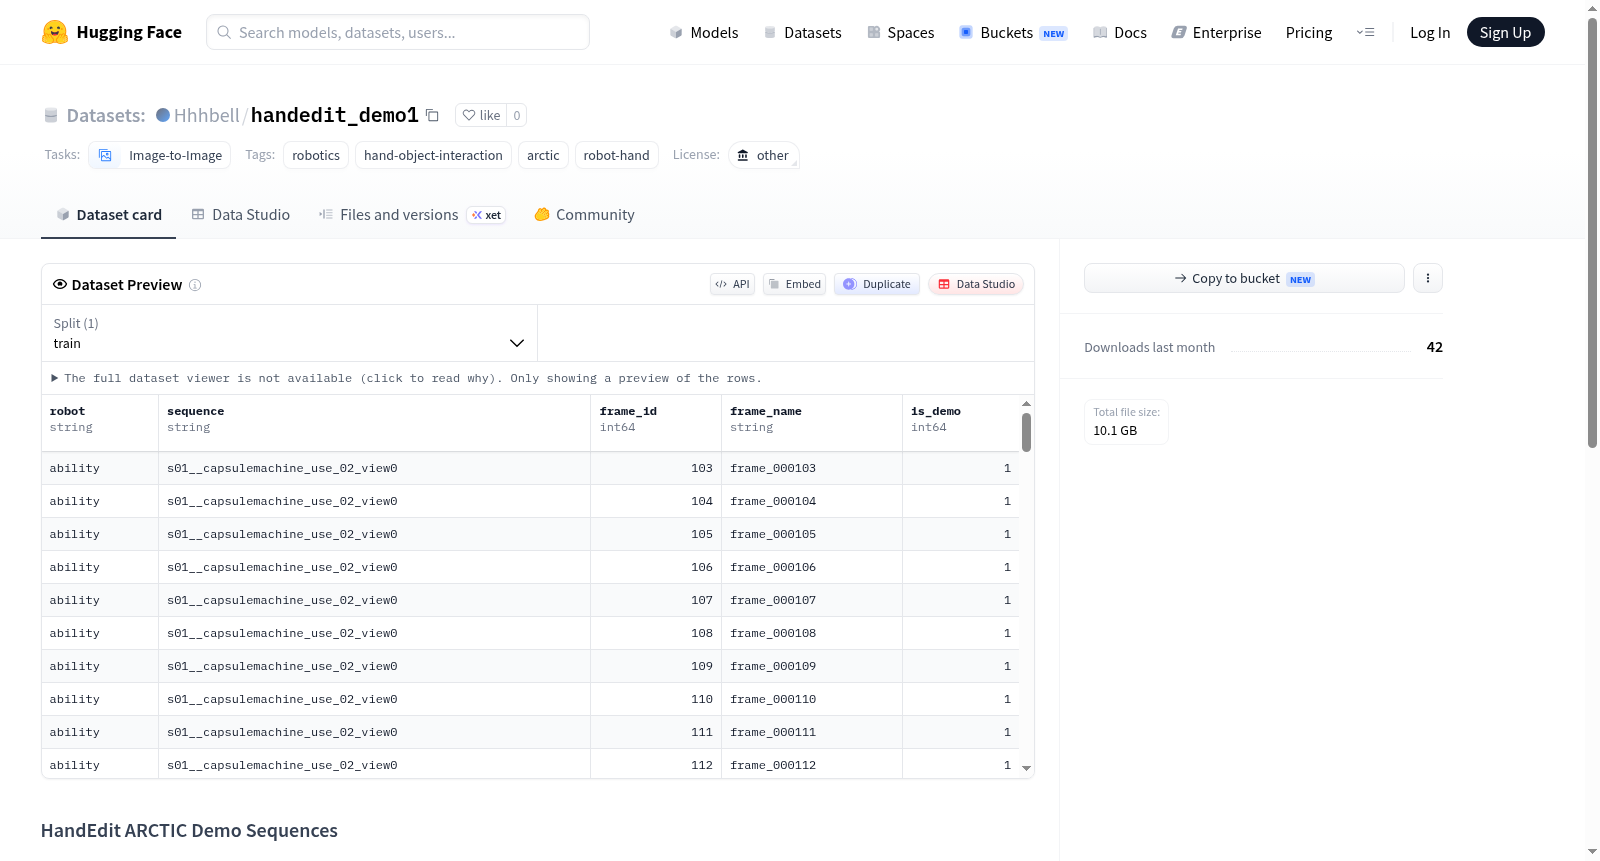This screenshot has width=1600, height=861.
Task: Expand the dataset viewer not available notice
Action: pos(407,378)
